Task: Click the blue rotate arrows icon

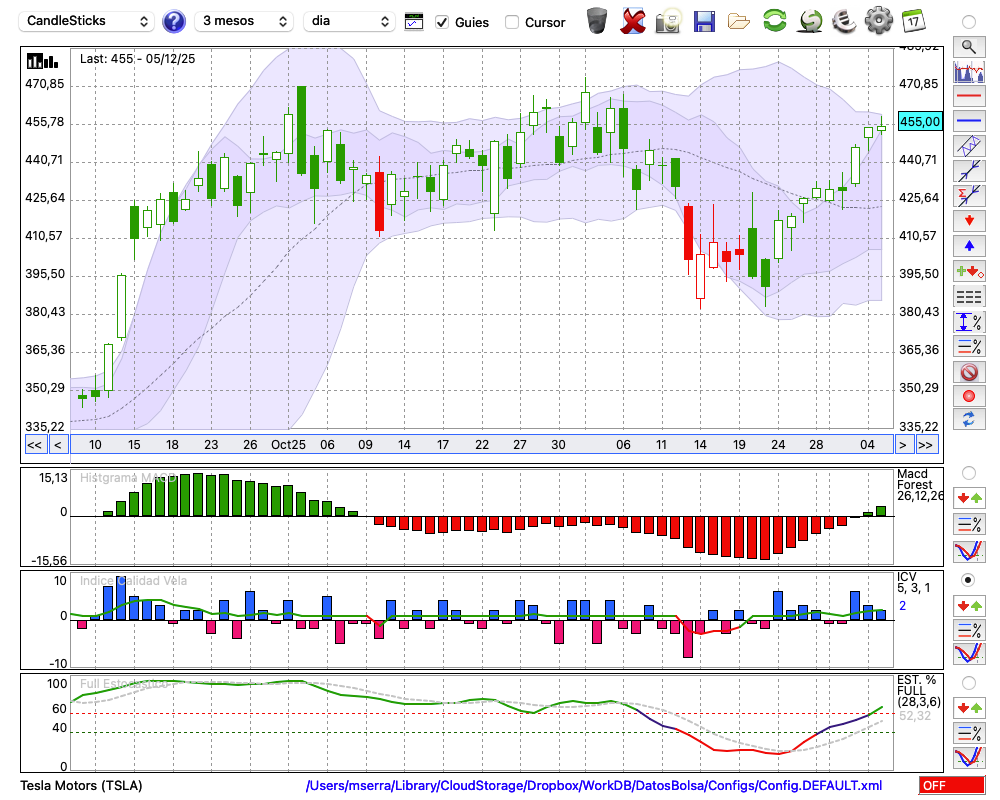Action: tap(969, 419)
